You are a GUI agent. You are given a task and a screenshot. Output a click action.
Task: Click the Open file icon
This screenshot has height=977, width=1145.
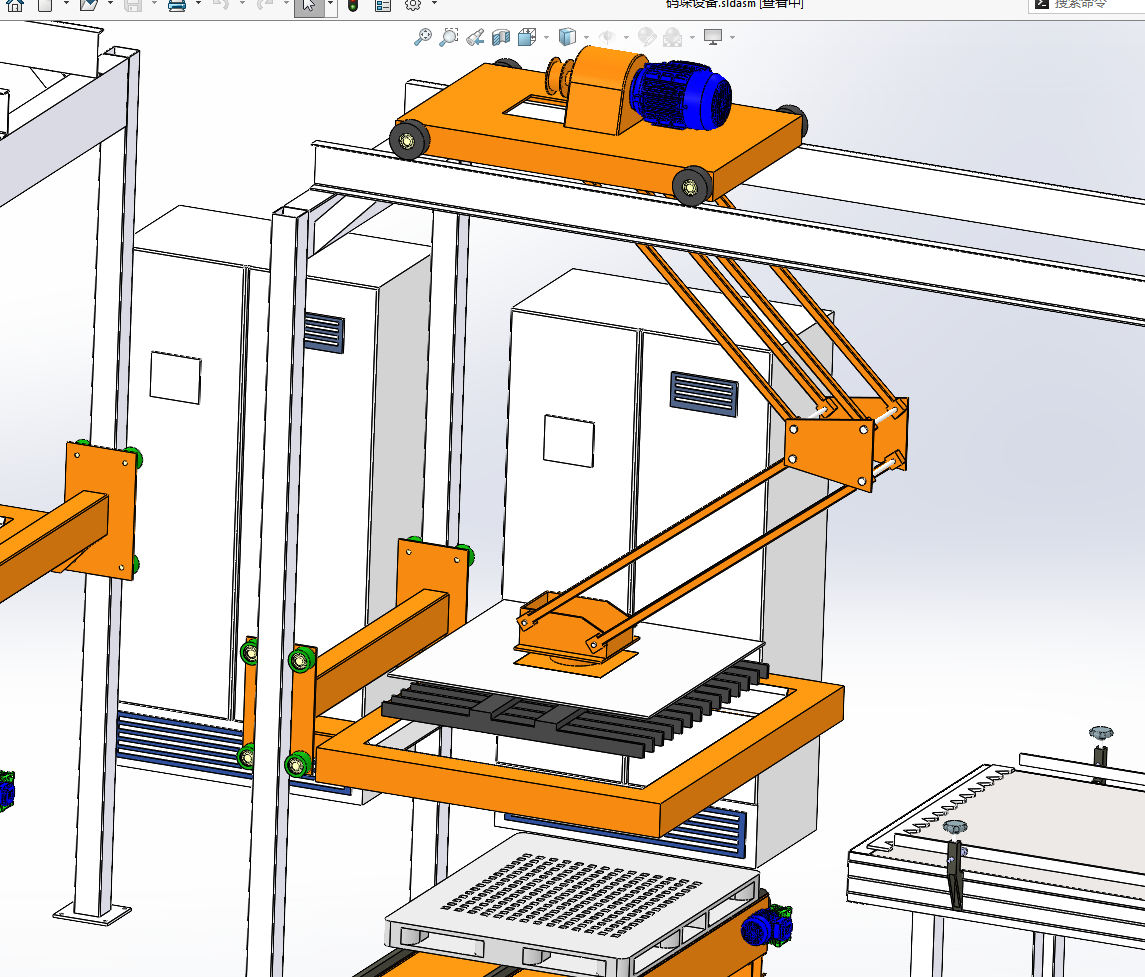click(88, 4)
